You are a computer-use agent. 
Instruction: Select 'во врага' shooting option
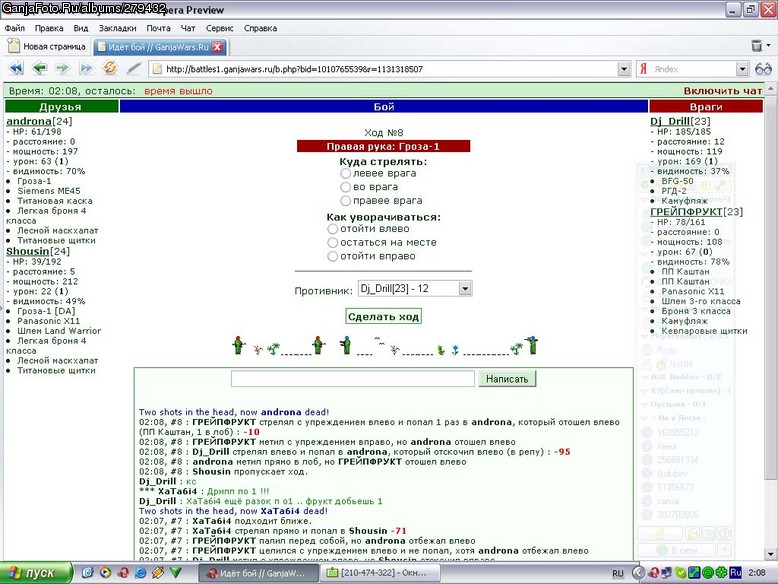pyautogui.click(x=345, y=187)
